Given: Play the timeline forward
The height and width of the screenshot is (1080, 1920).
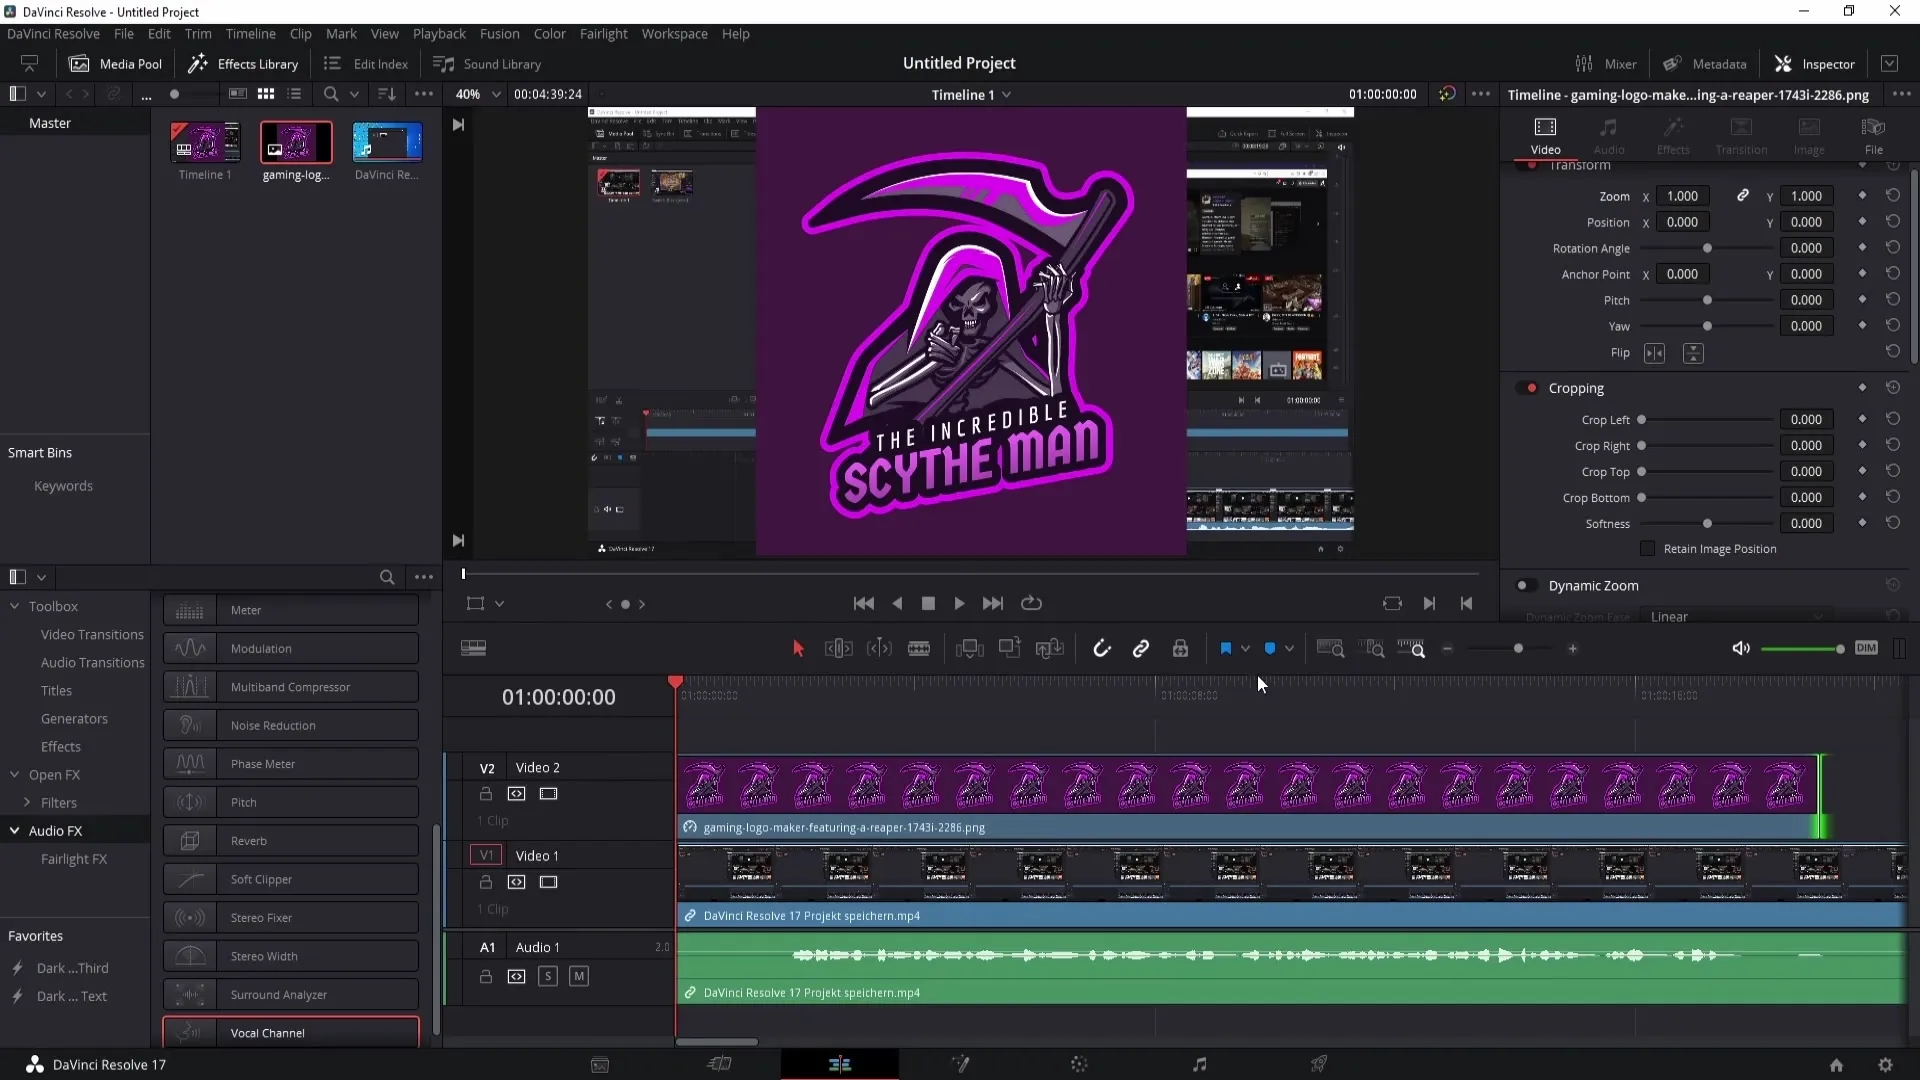Looking at the screenshot, I should (x=959, y=603).
